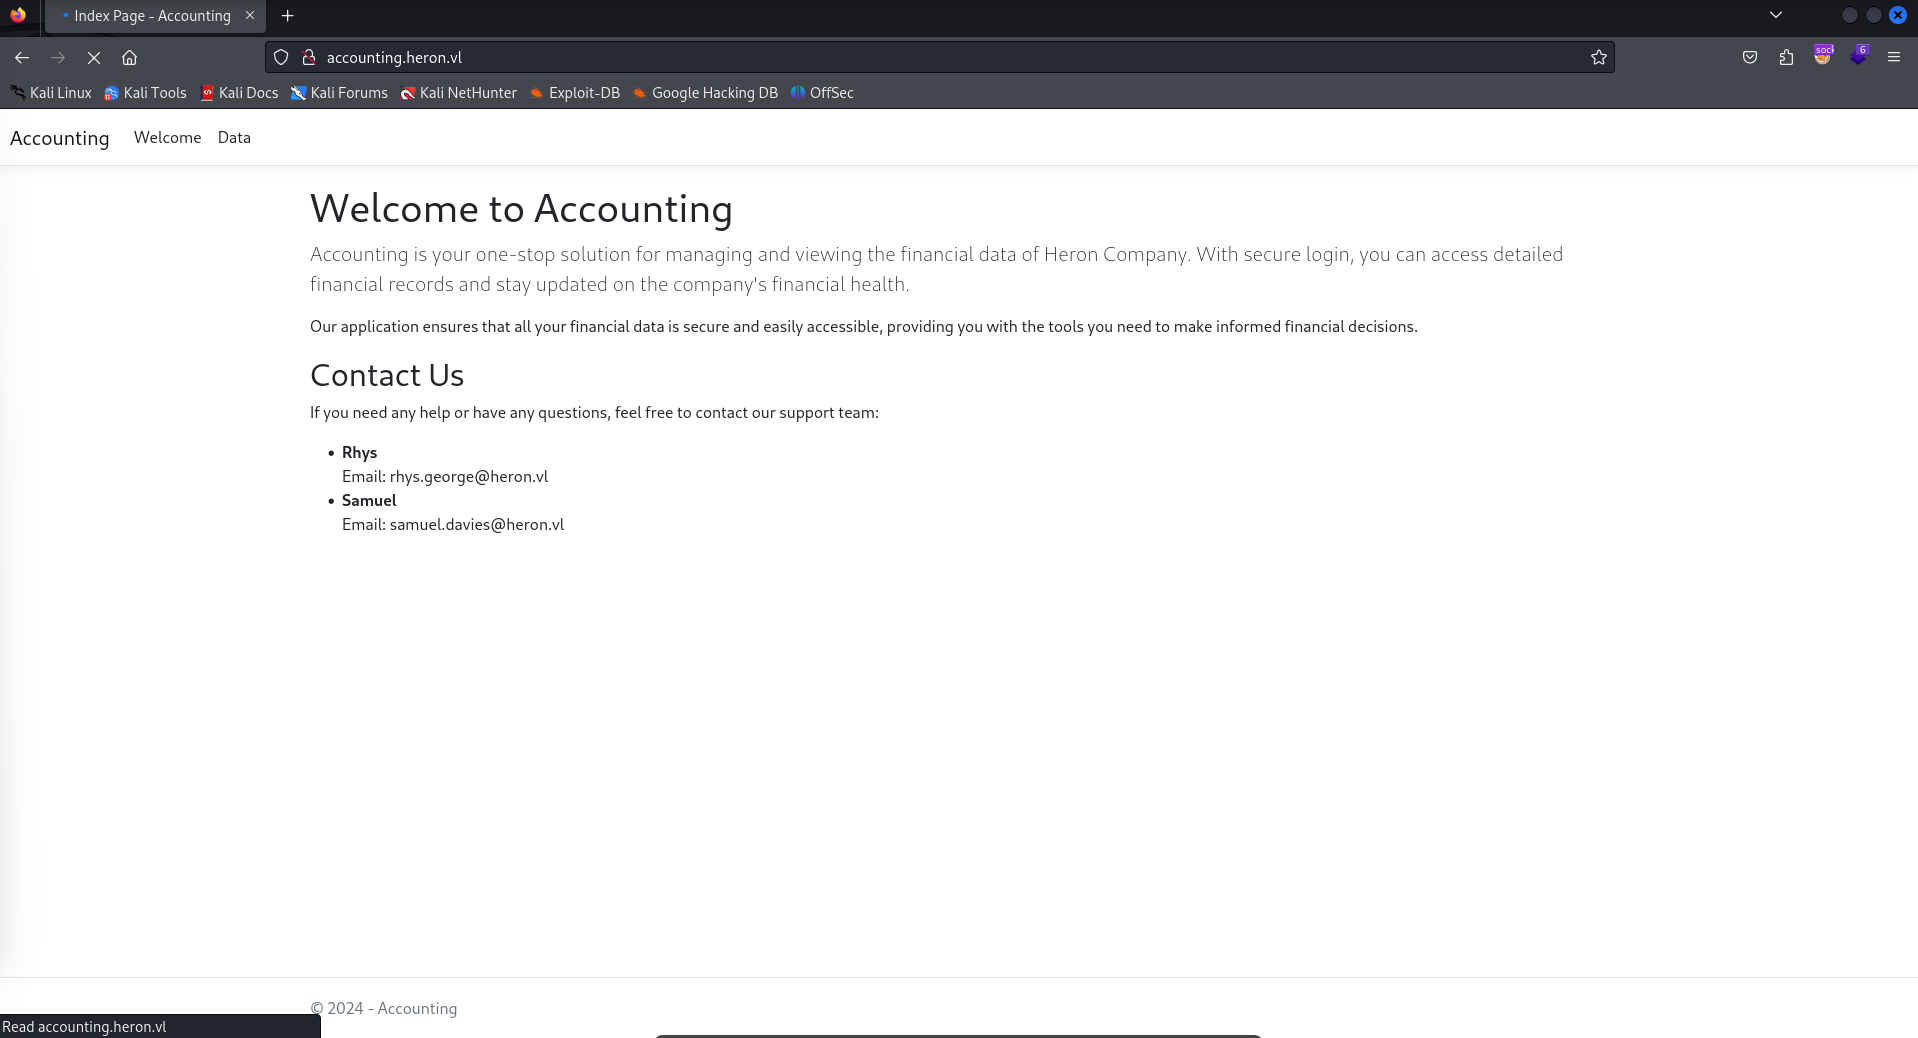Click the back navigation arrow
Viewport: 1918px width, 1038px height.
tap(22, 58)
